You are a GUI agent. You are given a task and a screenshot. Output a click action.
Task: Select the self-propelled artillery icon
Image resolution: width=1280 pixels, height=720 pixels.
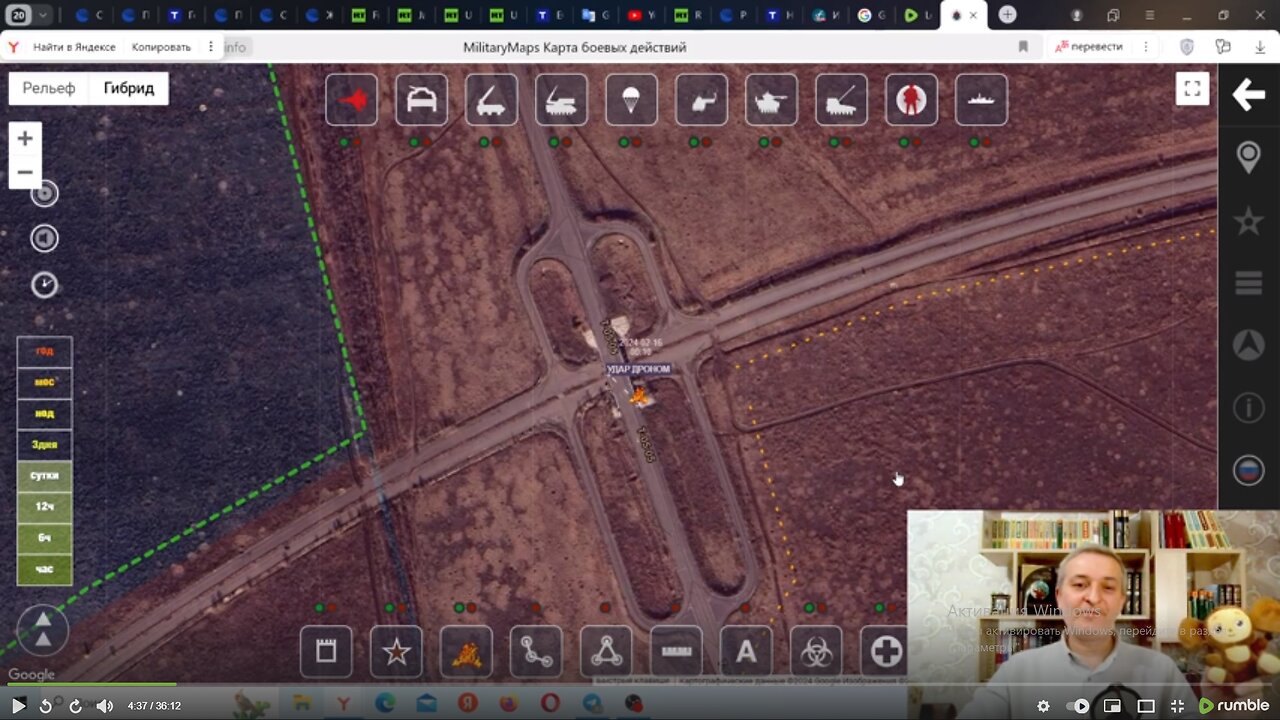561,99
